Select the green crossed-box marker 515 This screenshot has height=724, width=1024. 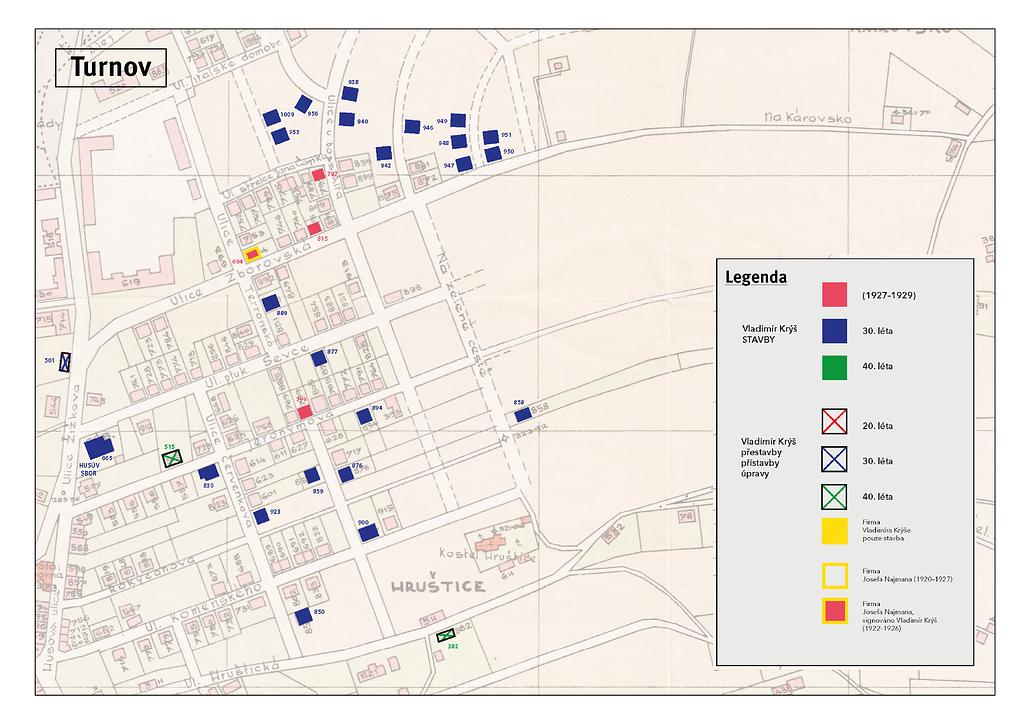click(x=174, y=458)
